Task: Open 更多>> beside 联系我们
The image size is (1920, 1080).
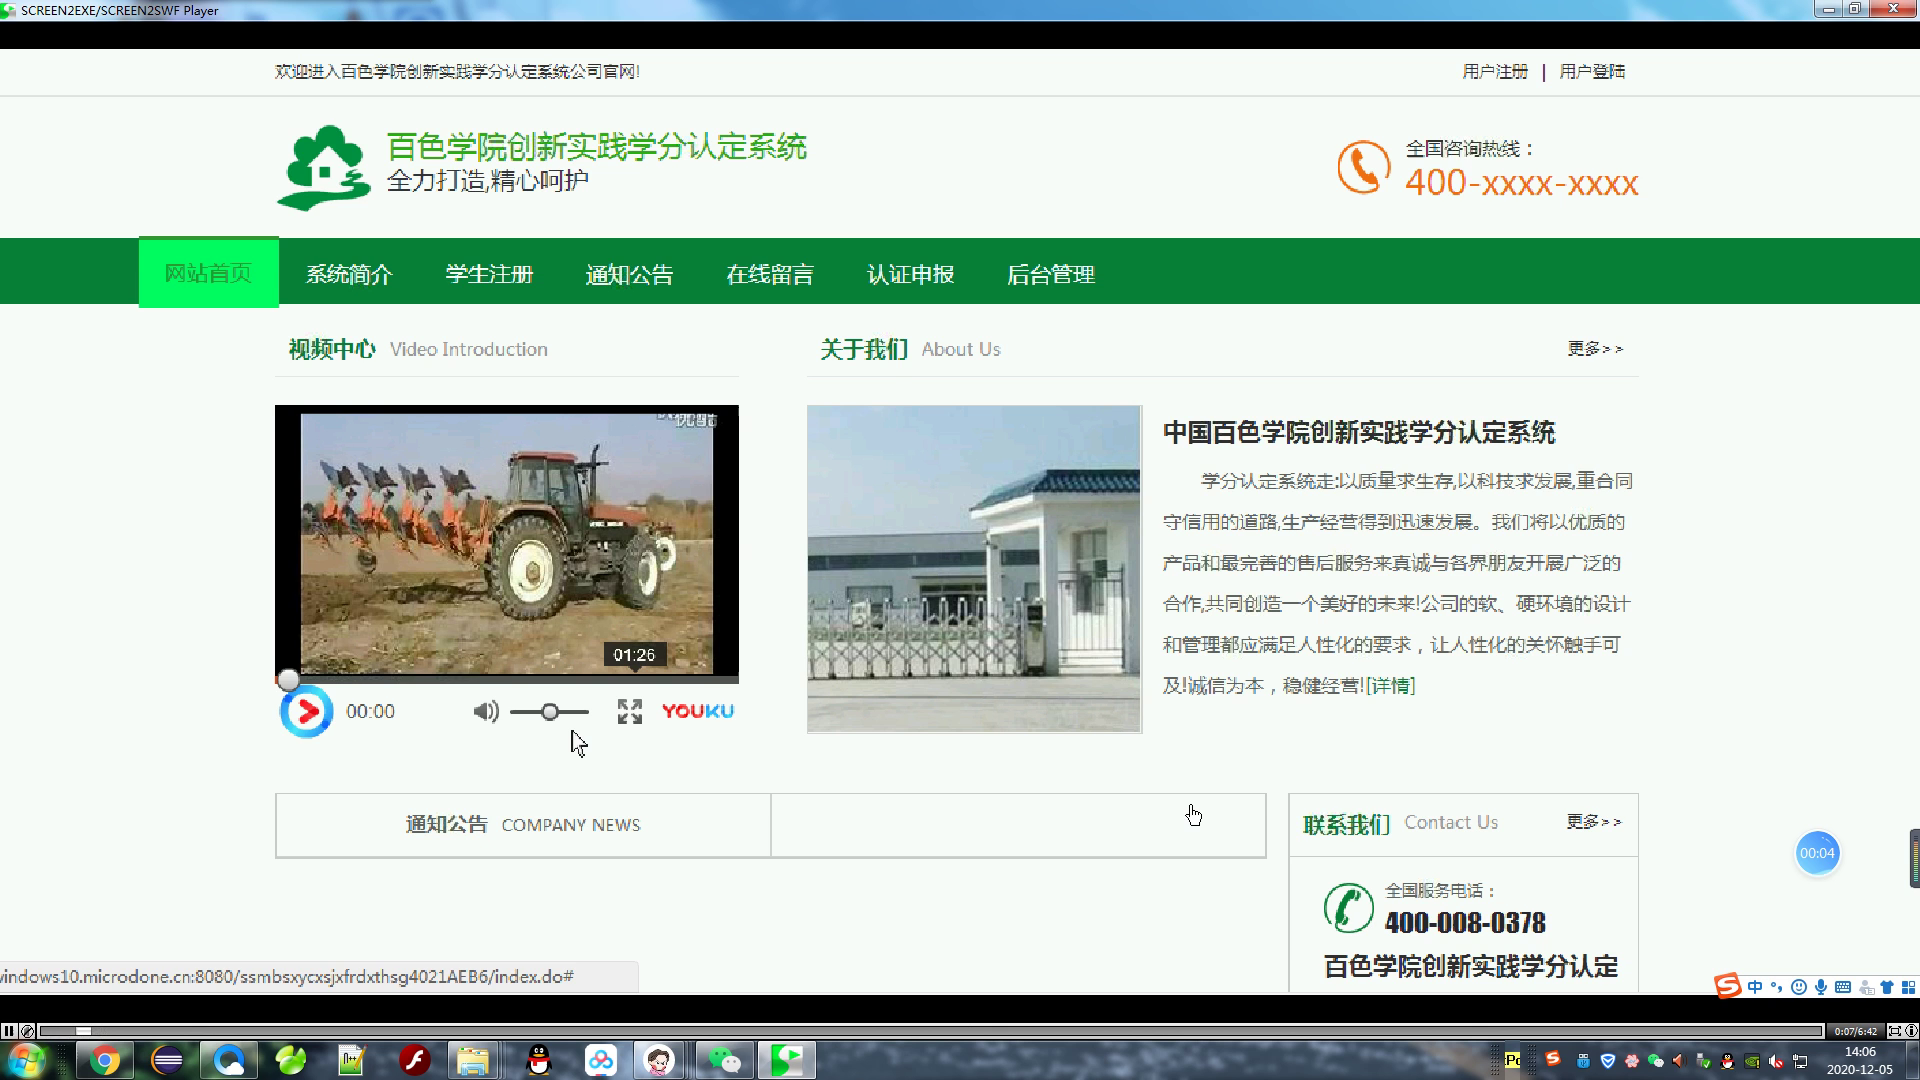Action: 1594,822
